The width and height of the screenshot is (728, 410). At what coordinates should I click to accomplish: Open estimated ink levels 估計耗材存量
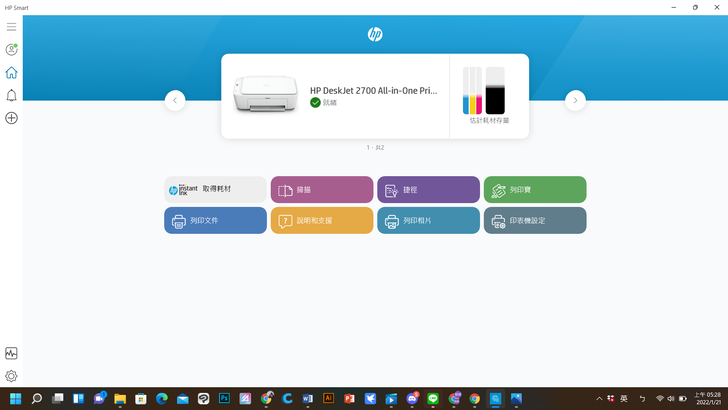(x=489, y=120)
